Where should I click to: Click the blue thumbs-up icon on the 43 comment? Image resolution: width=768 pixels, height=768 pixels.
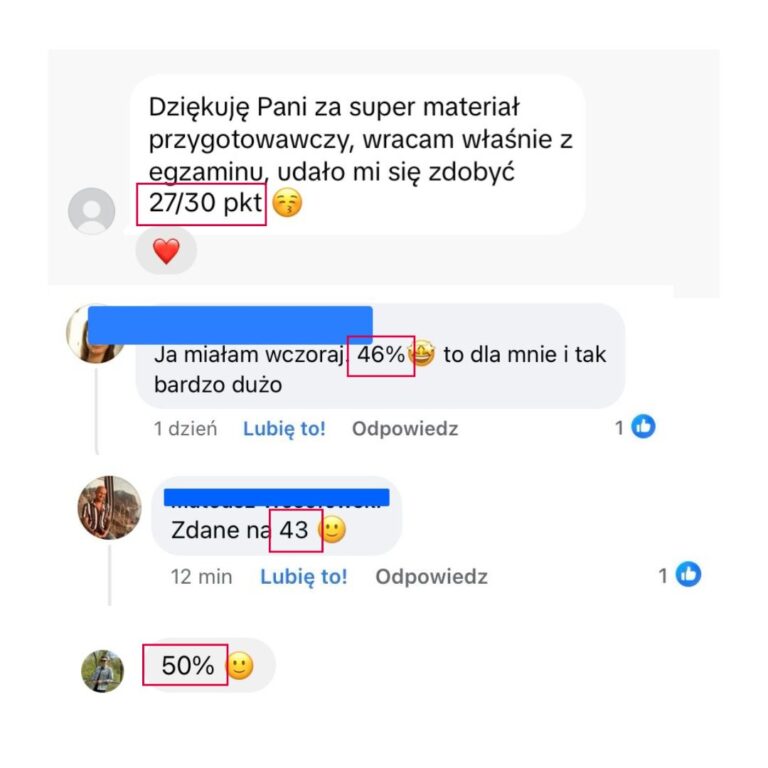point(688,574)
